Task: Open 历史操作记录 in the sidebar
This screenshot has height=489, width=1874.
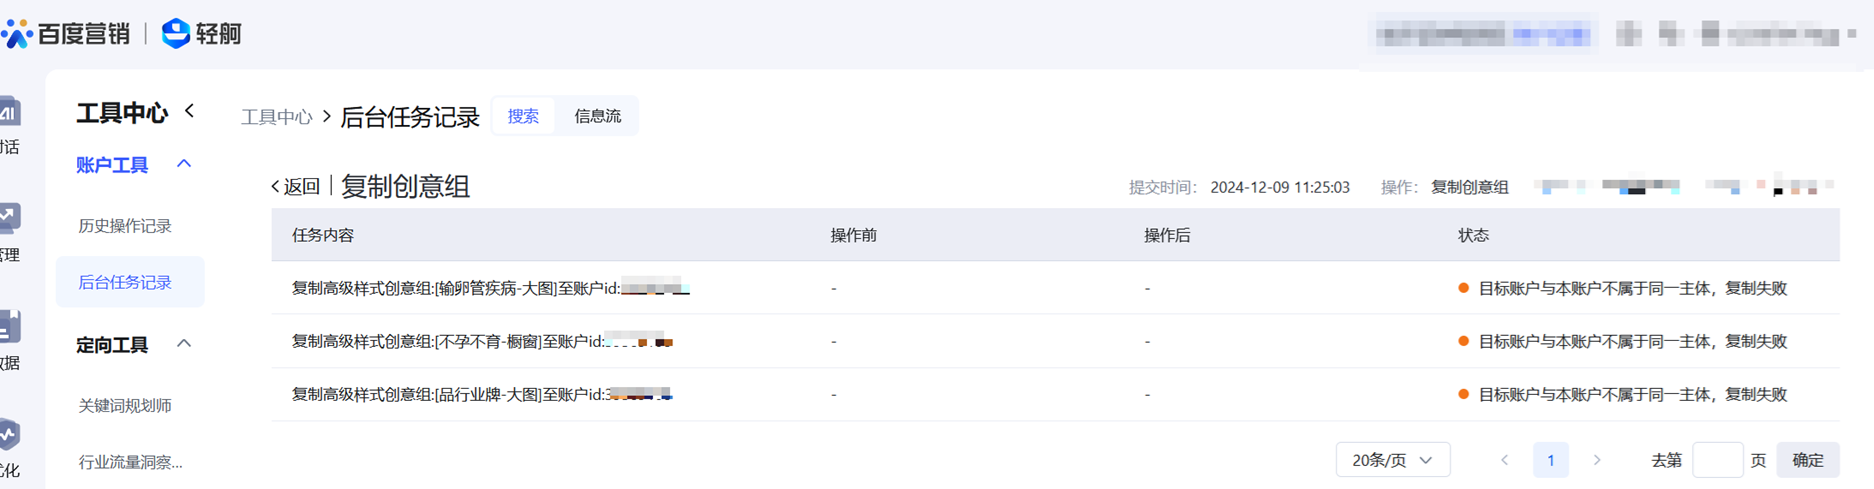Action: point(125,226)
